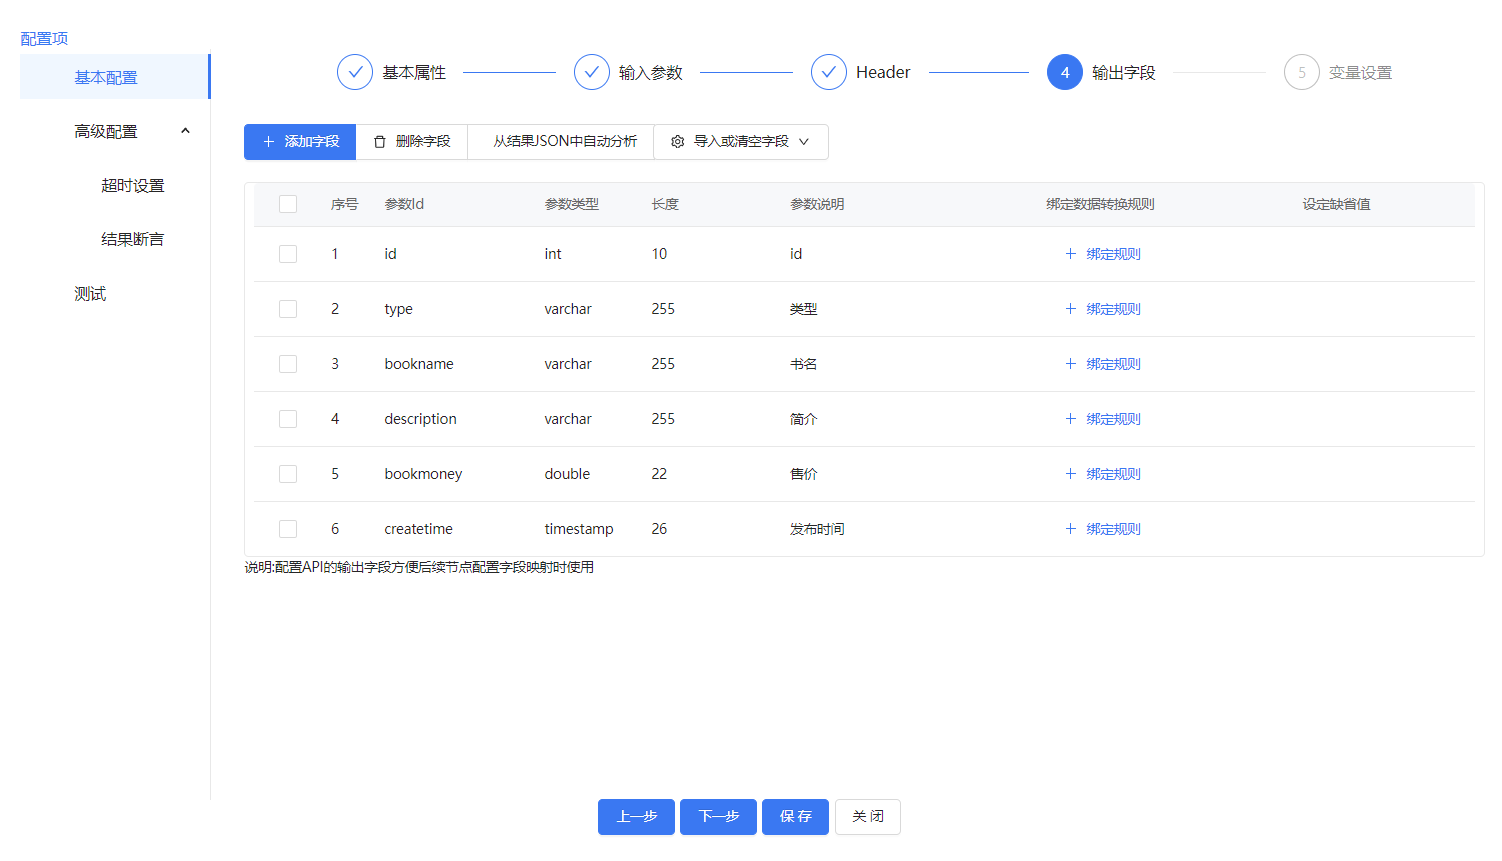
Task: Click plus icon of 绑定规则 in bookmoney row
Action: click(x=1071, y=474)
